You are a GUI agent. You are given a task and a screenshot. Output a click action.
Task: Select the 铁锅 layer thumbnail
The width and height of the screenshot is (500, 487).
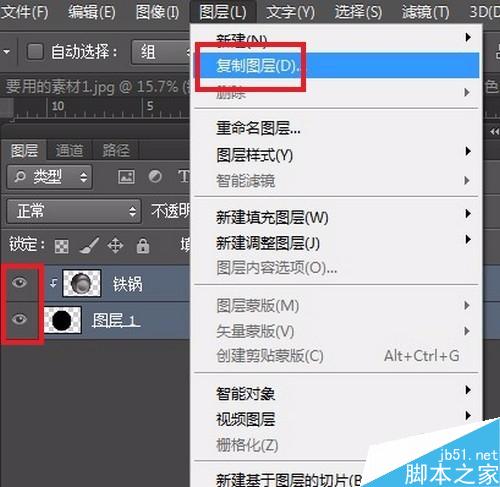(82, 283)
